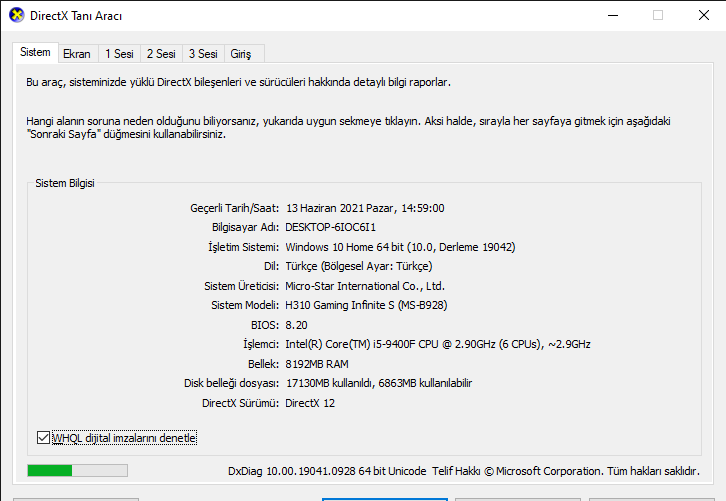Screen dimensions: 726x501
Task: Click the DirectX Tanı Aracı title icon
Action: click(17, 15)
